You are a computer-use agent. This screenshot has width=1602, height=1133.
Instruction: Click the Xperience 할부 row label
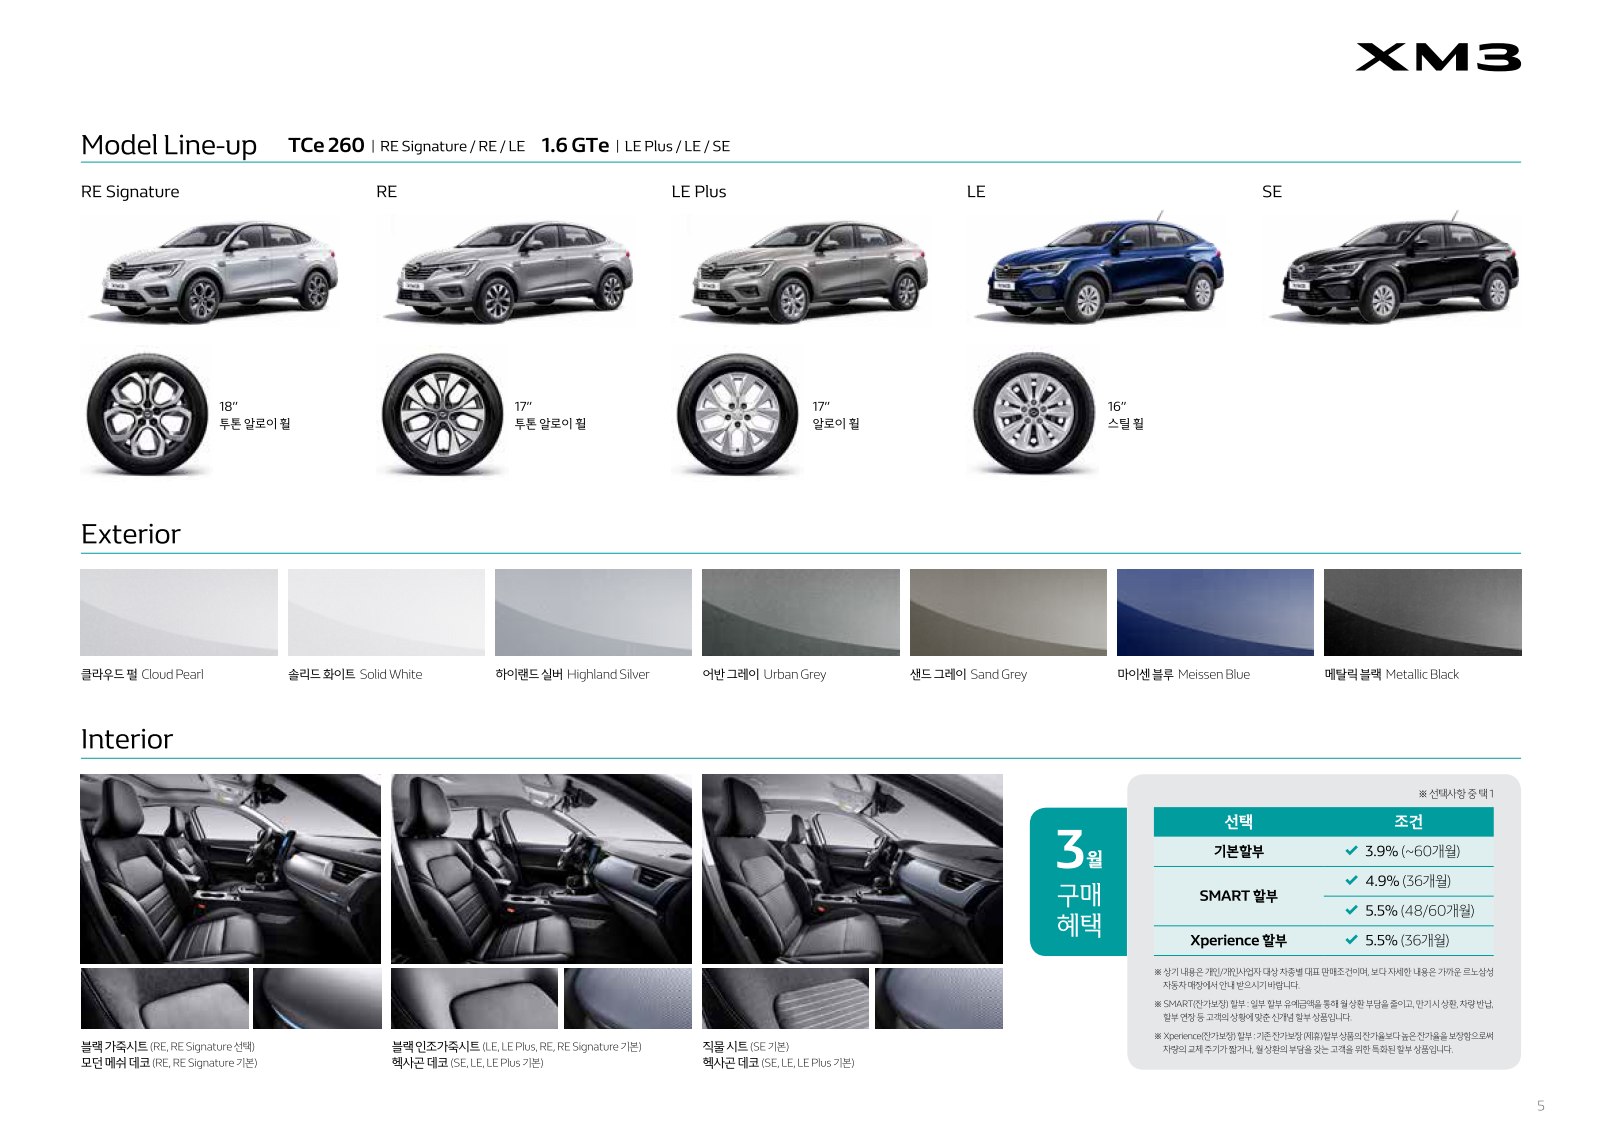click(x=1238, y=940)
